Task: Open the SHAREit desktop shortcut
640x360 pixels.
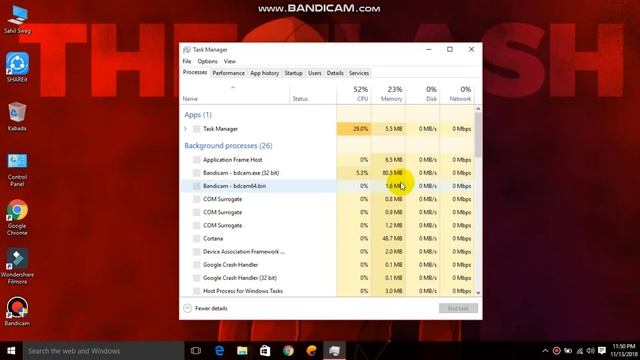Action: pos(17,67)
